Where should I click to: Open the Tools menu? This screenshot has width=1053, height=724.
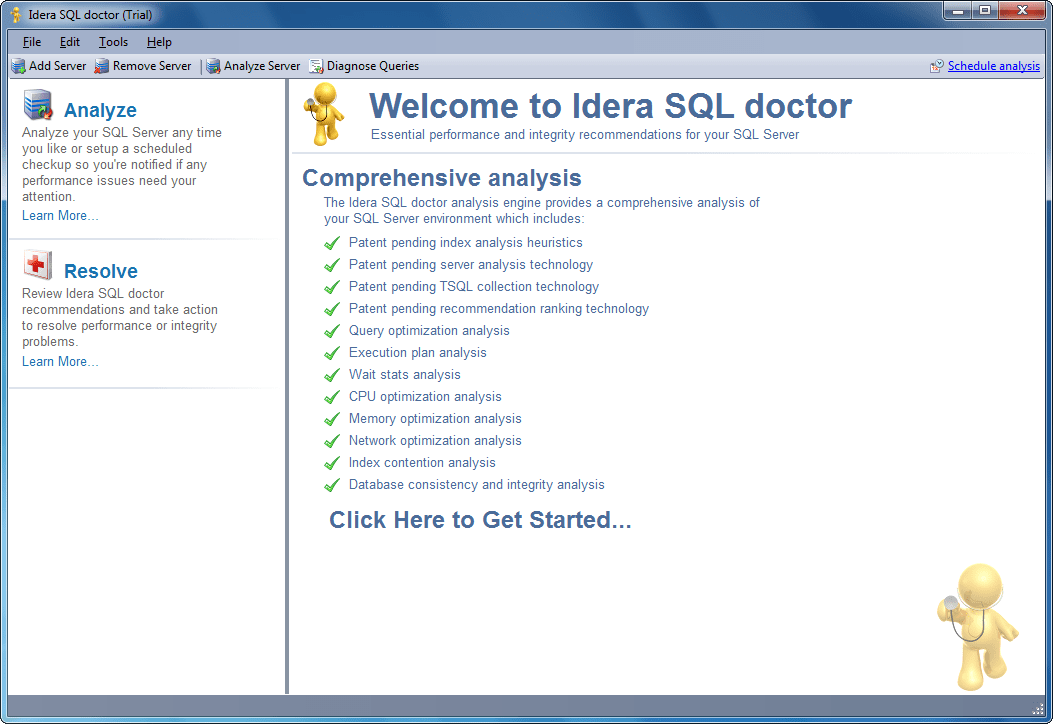point(112,42)
